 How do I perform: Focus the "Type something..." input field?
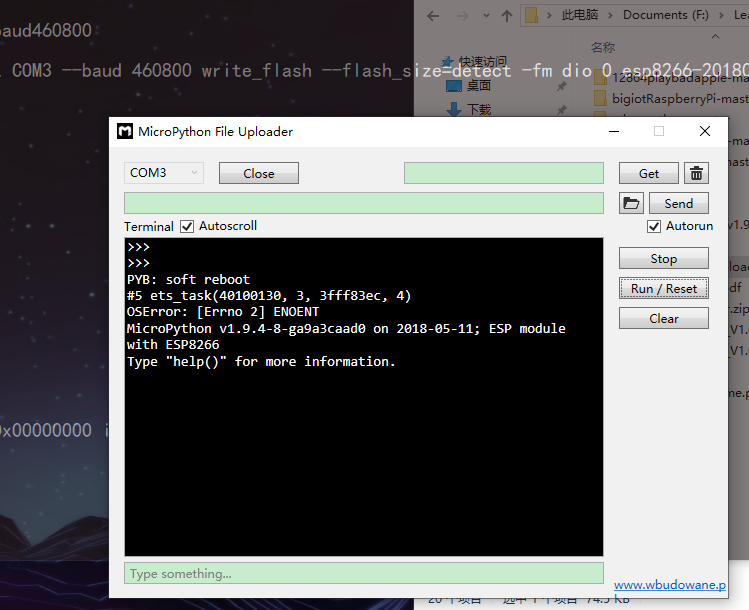point(364,573)
